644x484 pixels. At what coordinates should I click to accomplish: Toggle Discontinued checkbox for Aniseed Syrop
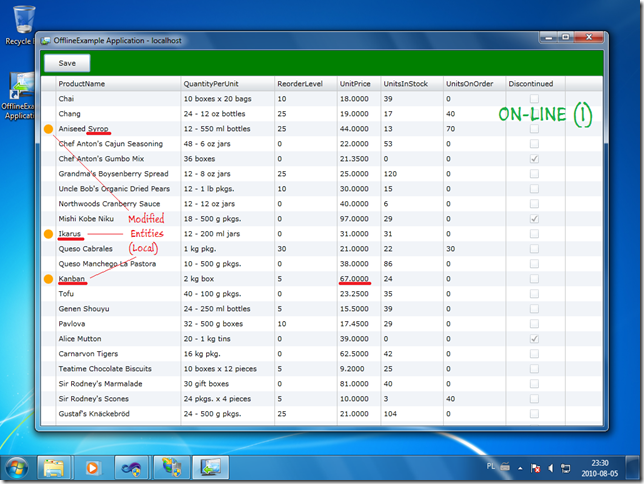[x=534, y=129]
